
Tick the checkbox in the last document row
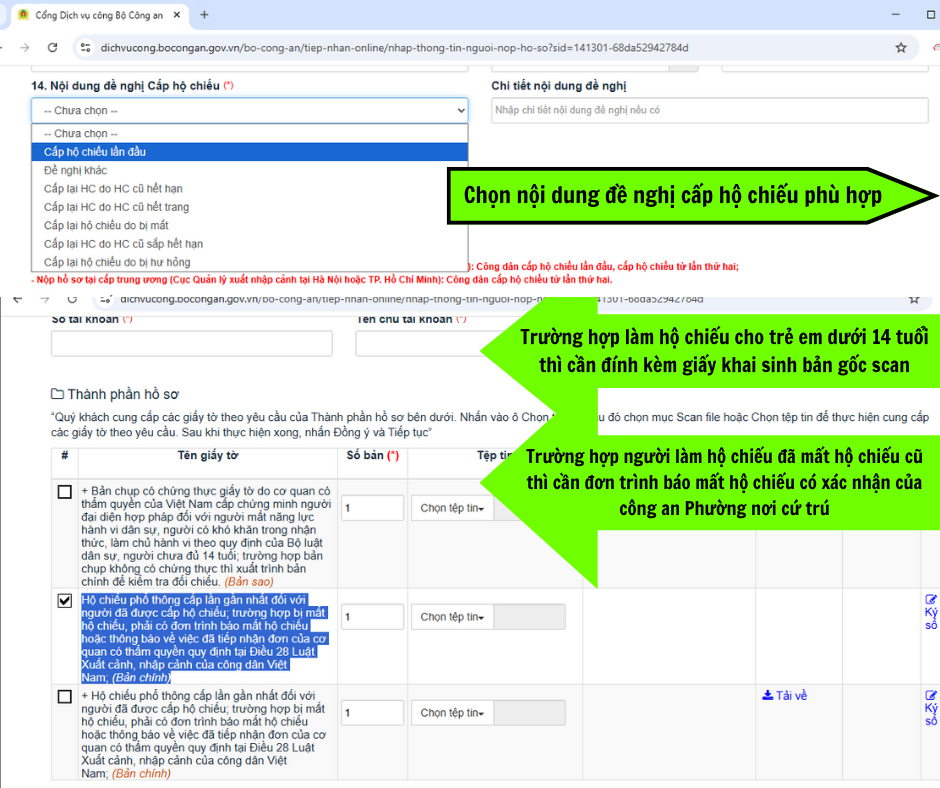65,697
